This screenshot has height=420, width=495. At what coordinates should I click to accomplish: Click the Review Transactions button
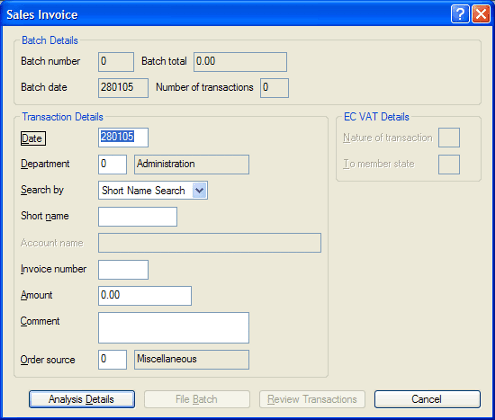(x=312, y=399)
